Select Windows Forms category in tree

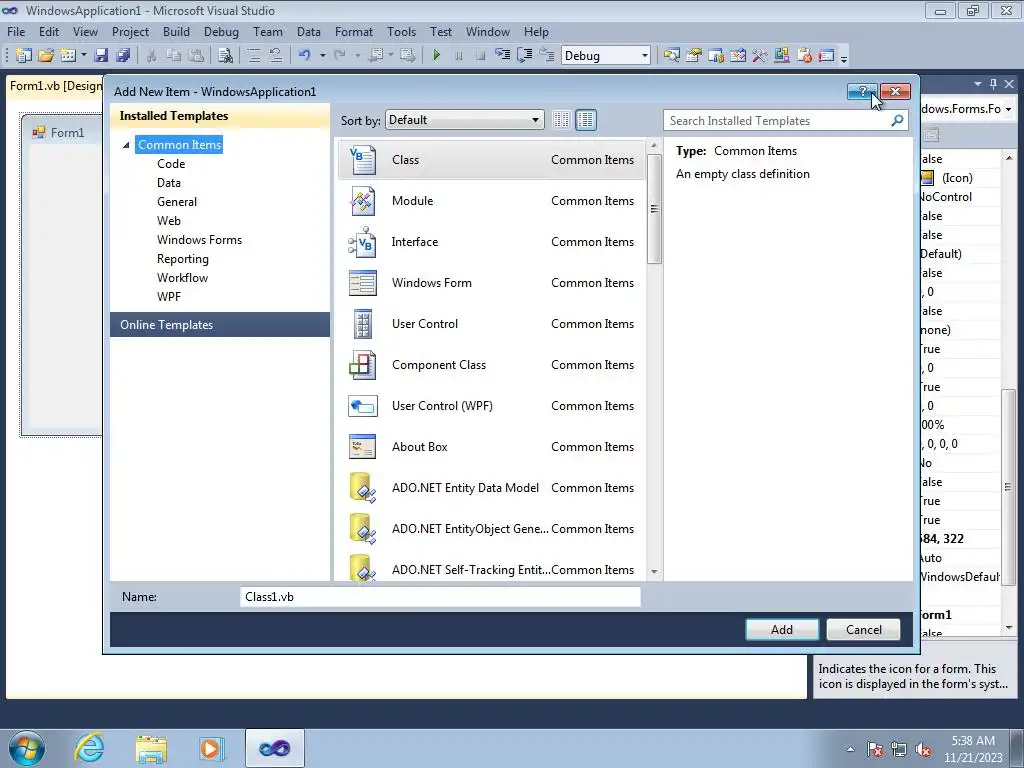pyautogui.click(x=199, y=240)
